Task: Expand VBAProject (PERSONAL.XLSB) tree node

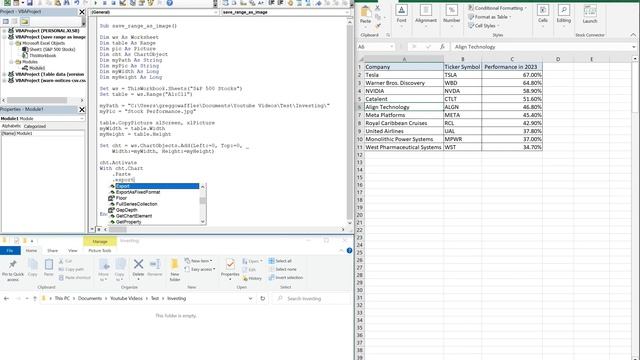Action: pos(4,31)
